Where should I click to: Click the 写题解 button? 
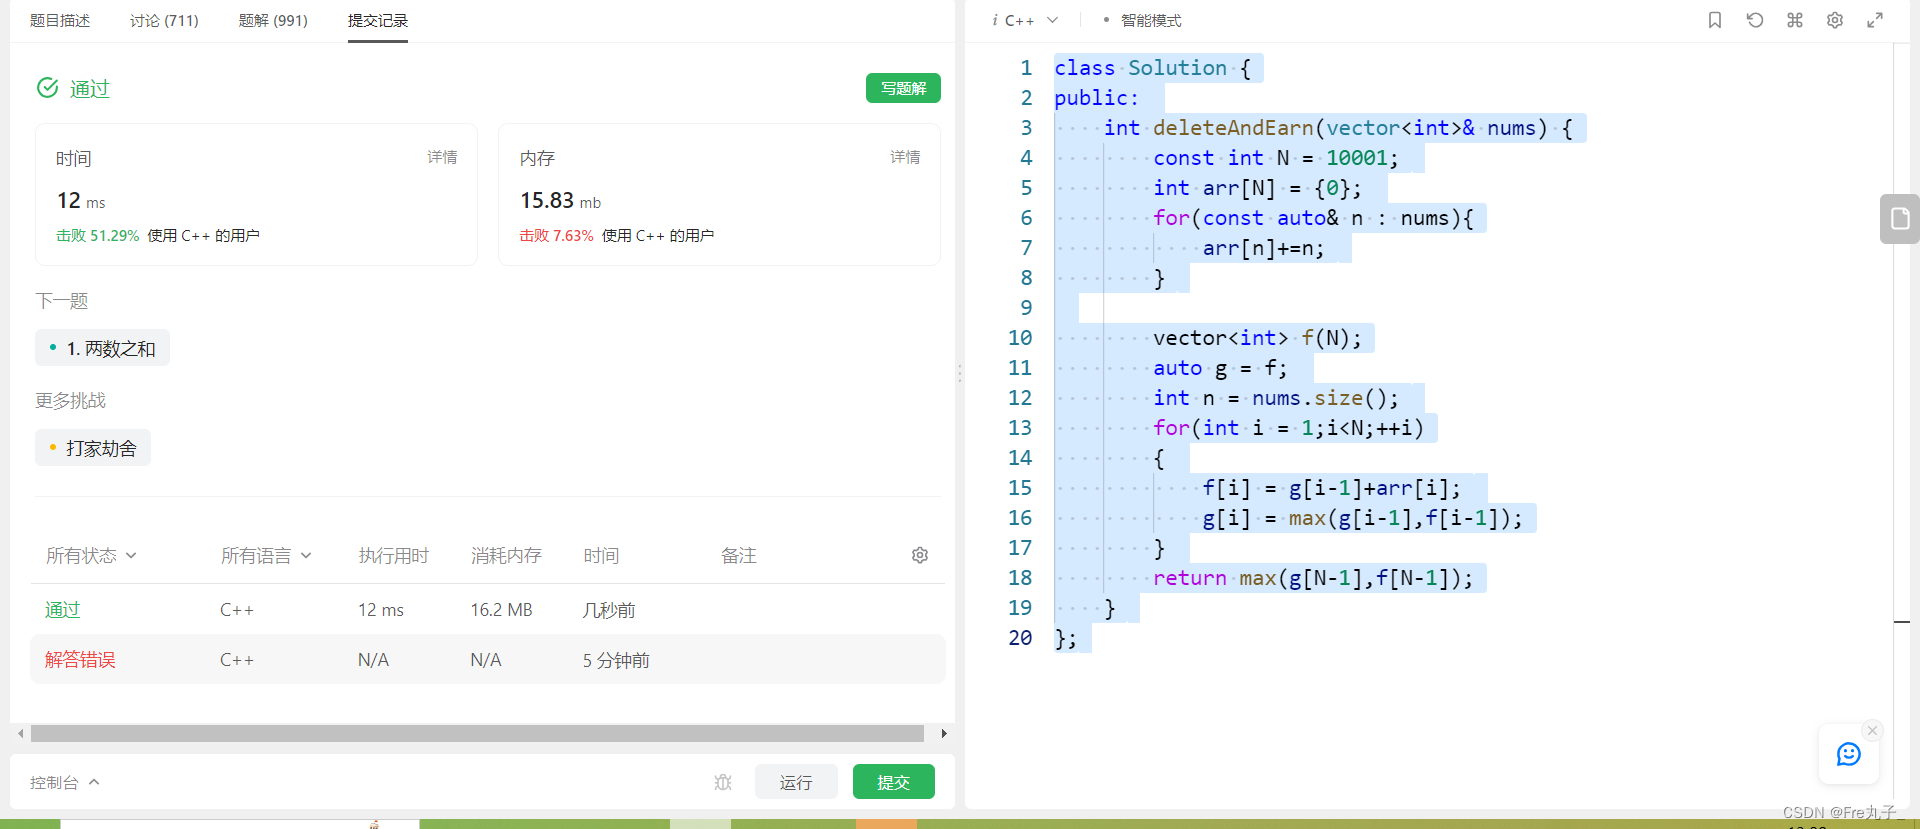[x=903, y=88]
